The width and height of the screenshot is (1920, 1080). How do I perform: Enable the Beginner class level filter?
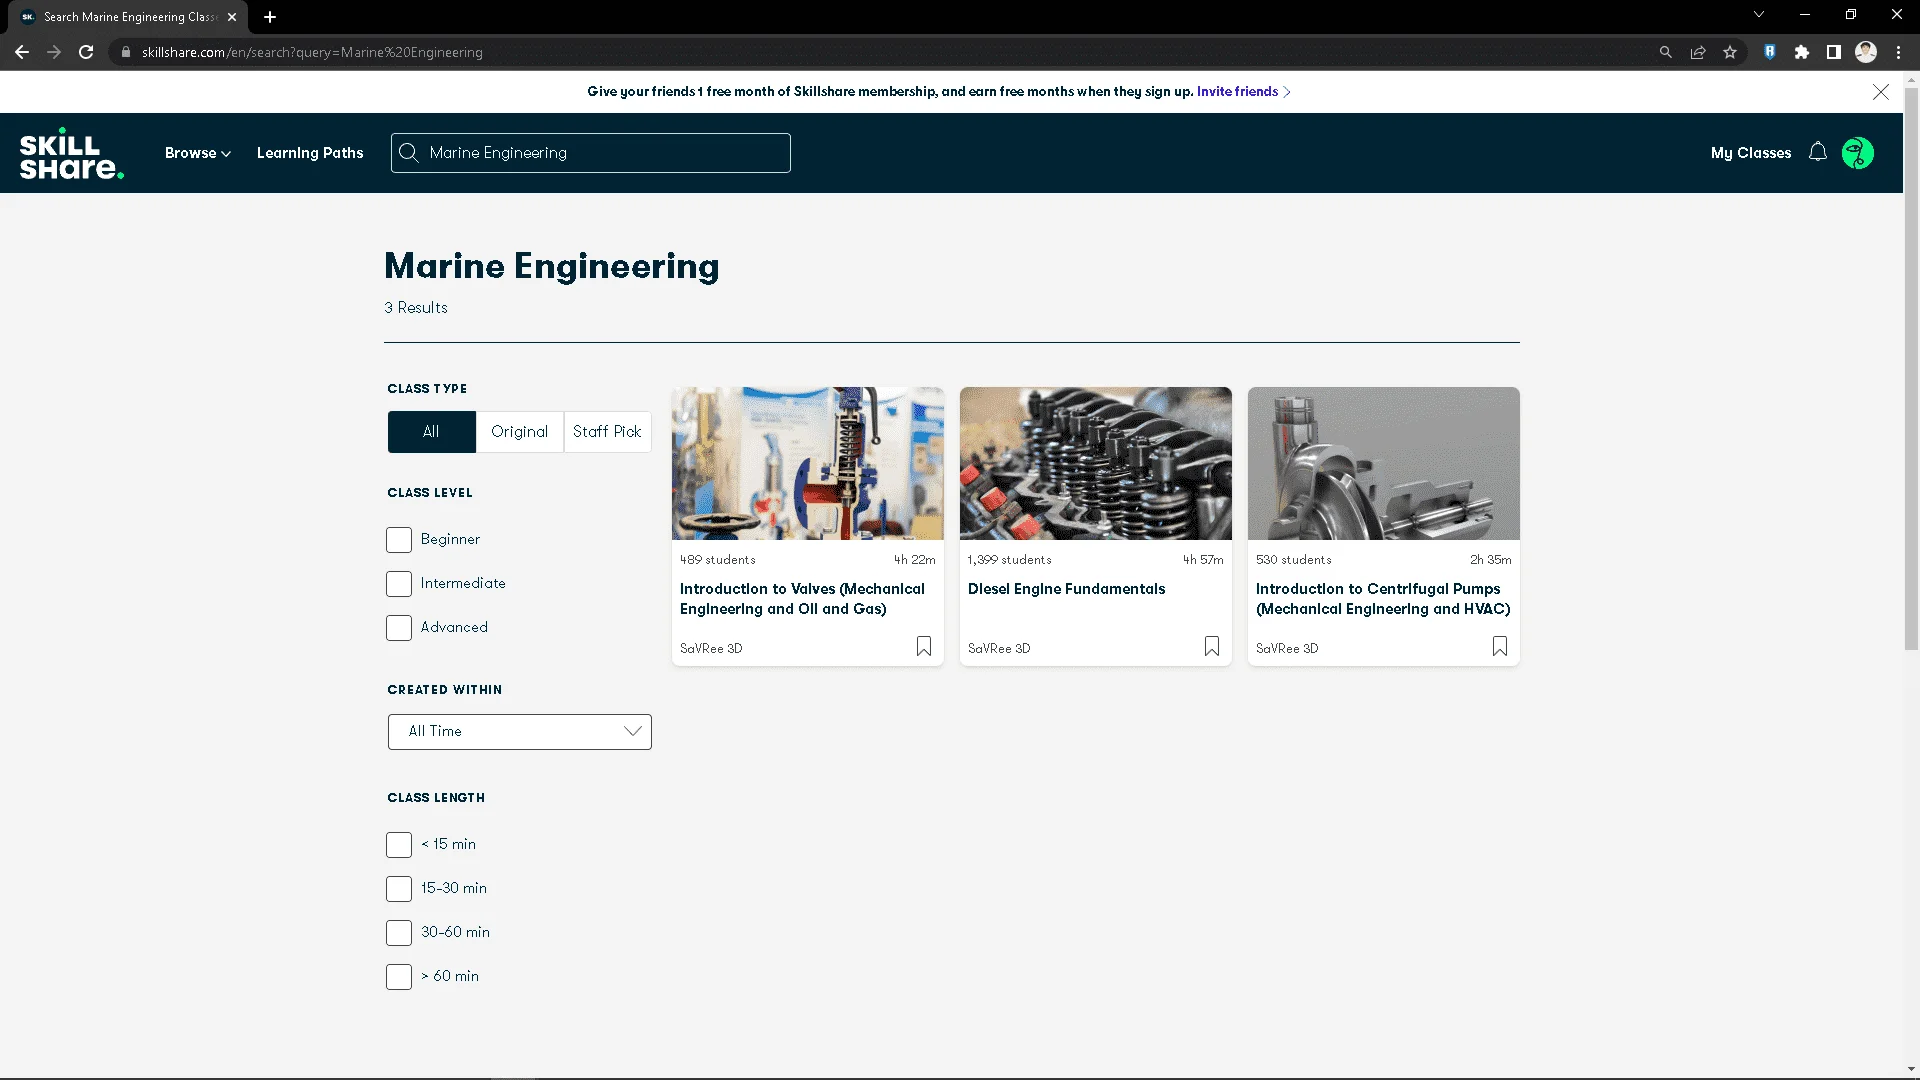pyautogui.click(x=399, y=540)
